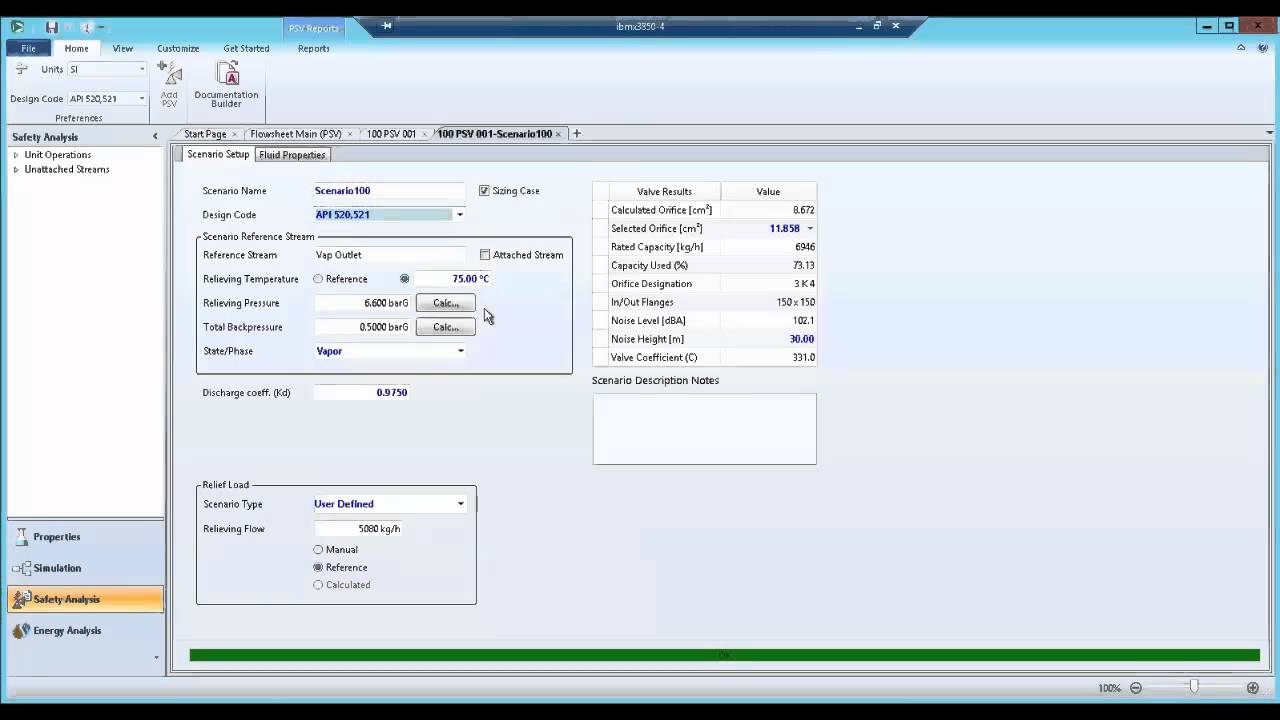The height and width of the screenshot is (720, 1280).
Task: Click Calc button for Relieving Pressure
Action: (446, 303)
